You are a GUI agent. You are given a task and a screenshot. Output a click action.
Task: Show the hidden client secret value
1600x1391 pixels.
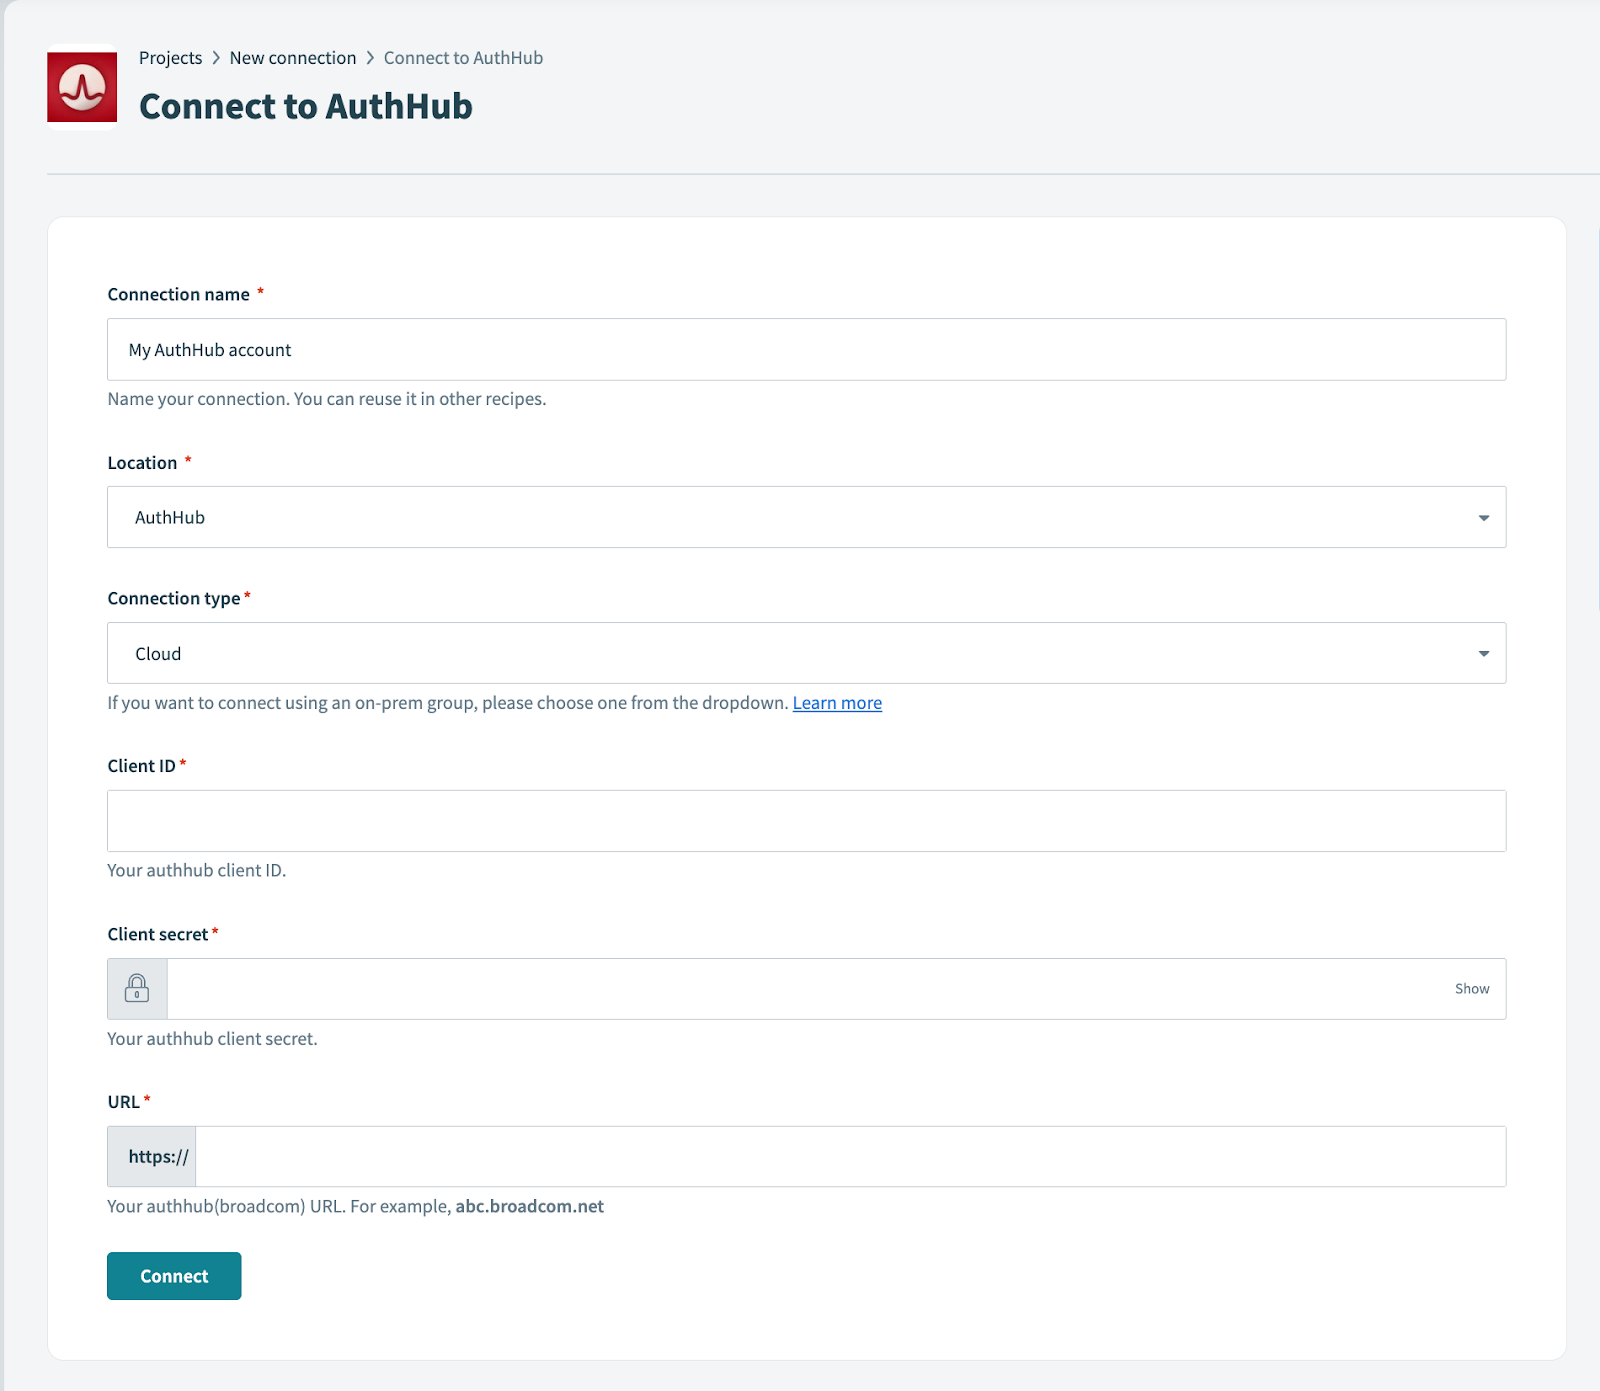(1470, 988)
